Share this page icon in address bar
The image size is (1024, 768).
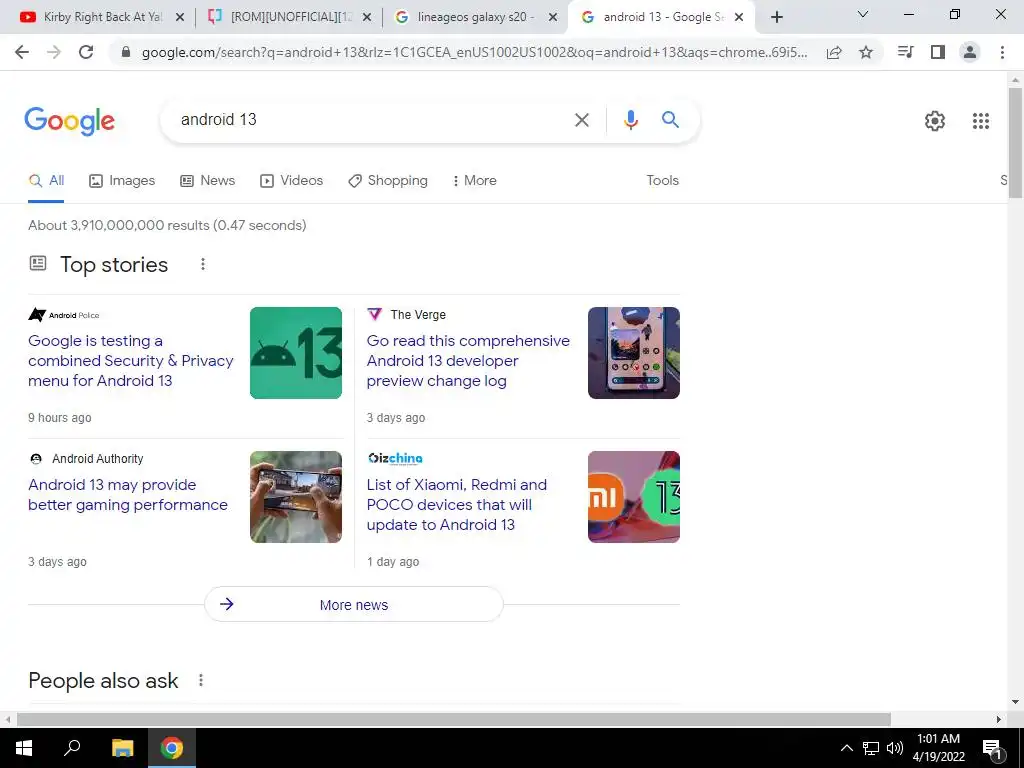coord(834,52)
